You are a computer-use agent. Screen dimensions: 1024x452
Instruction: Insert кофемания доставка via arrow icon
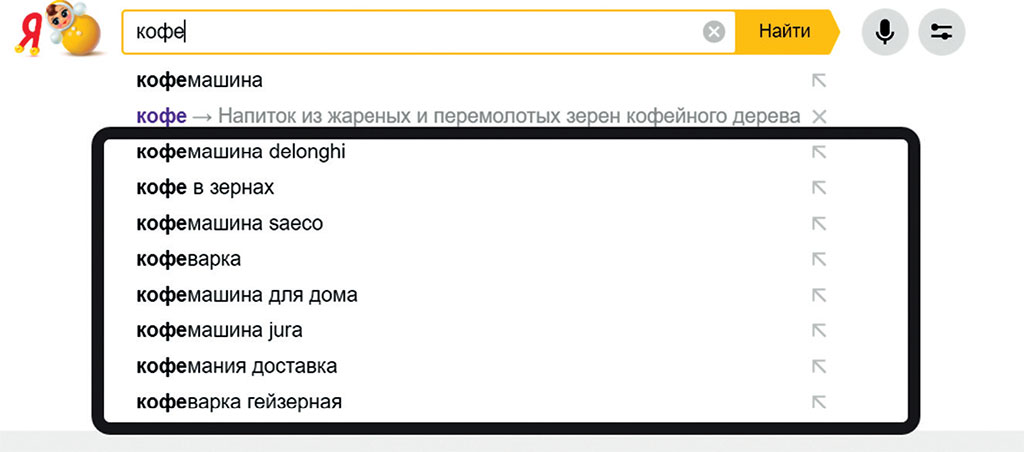819,367
